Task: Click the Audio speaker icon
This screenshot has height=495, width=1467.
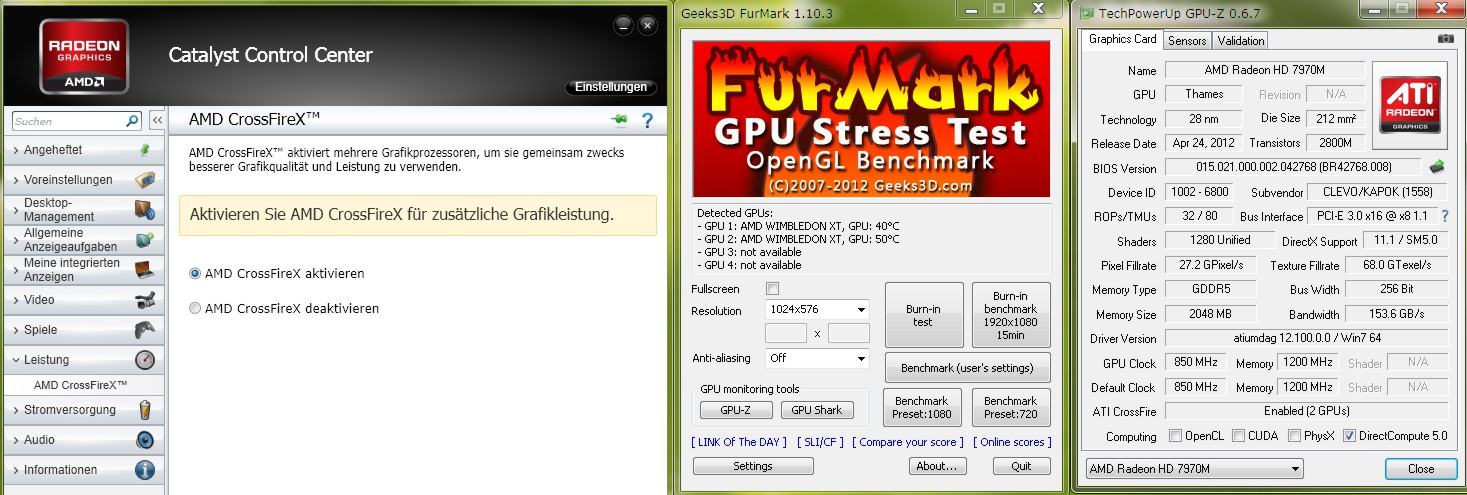Action: (x=145, y=440)
